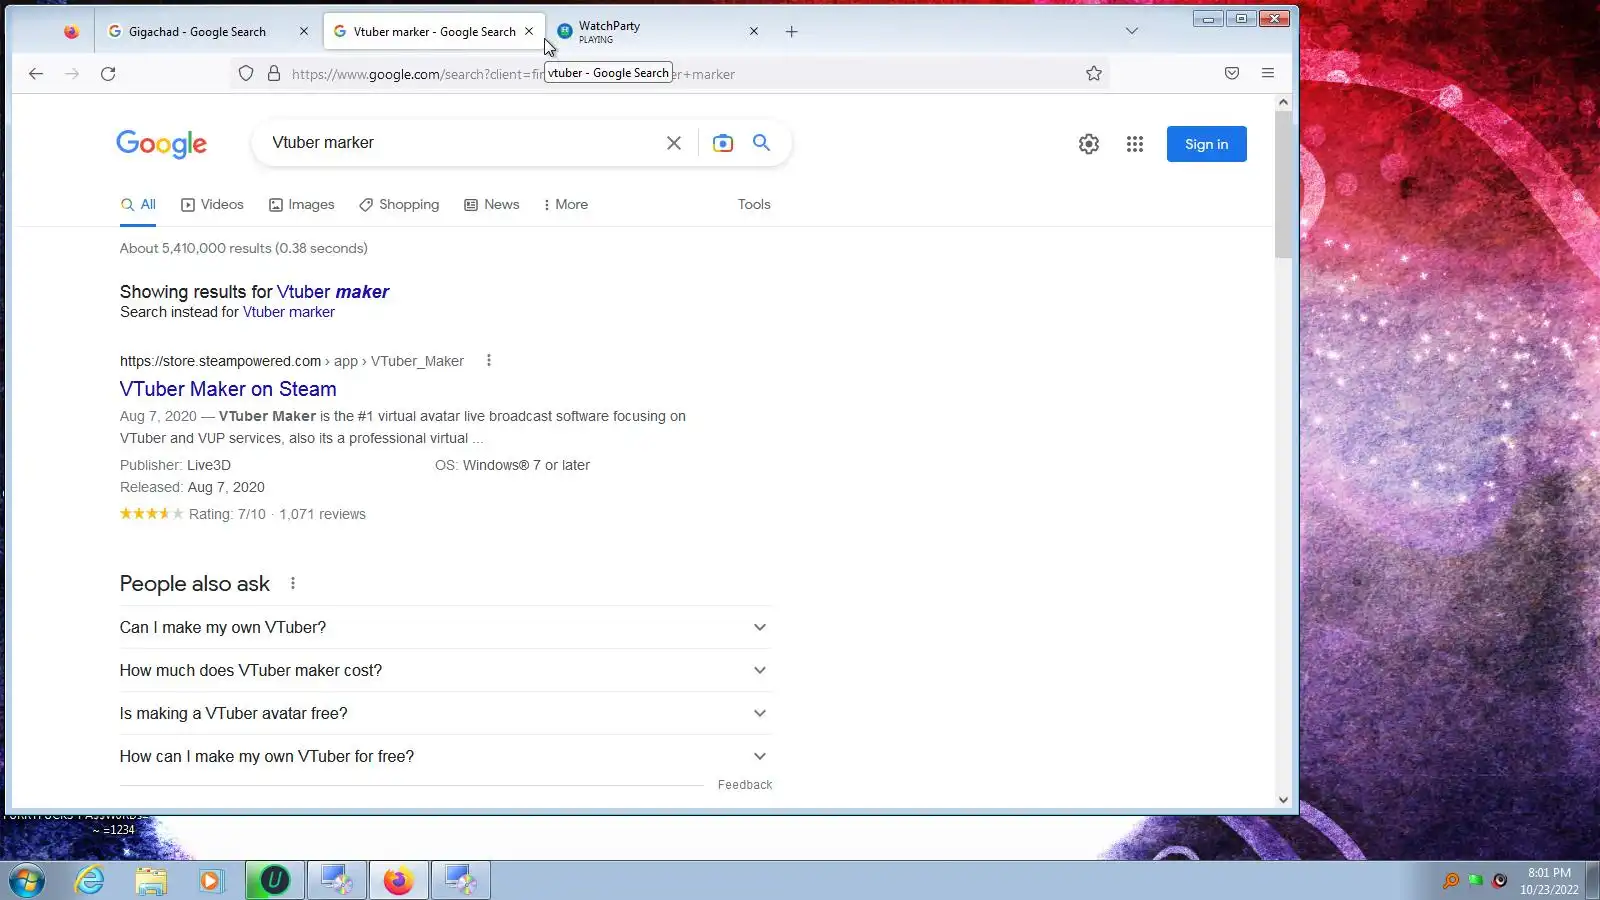Reload the page with the refresh icon
Viewport: 1600px width, 900px height.
tap(108, 73)
